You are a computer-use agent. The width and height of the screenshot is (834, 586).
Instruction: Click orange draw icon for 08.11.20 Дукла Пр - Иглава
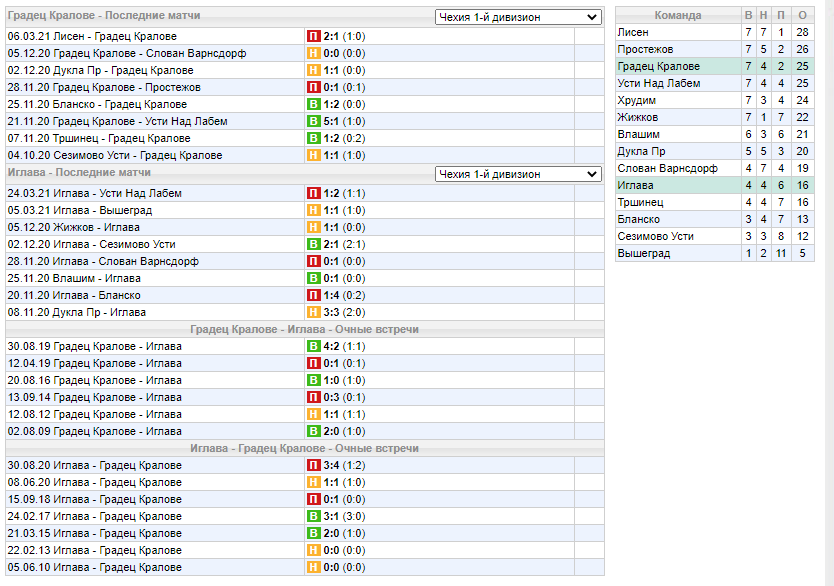[x=313, y=312]
